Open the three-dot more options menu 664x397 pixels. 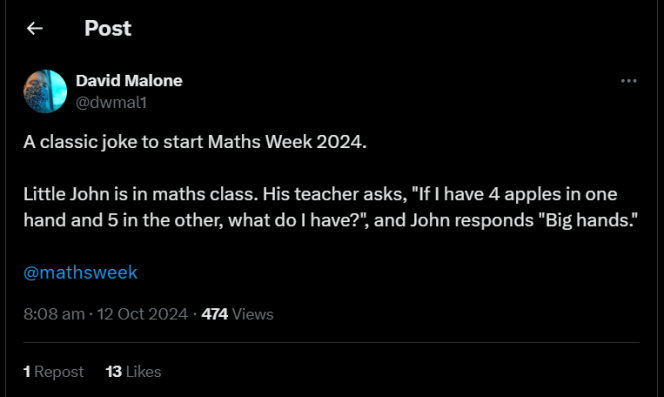[628, 81]
